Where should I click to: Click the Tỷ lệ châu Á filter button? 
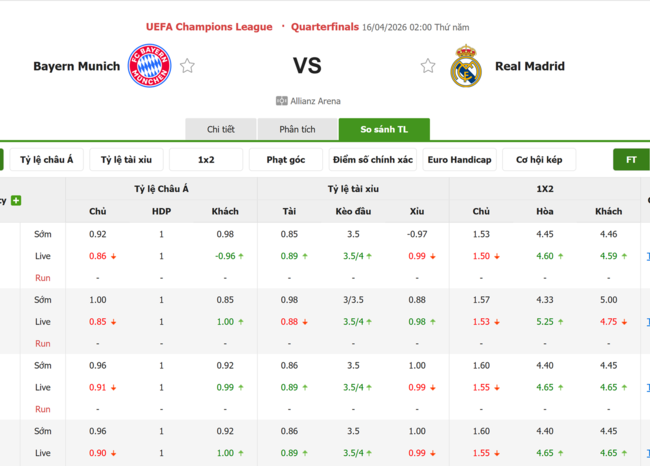(47, 160)
